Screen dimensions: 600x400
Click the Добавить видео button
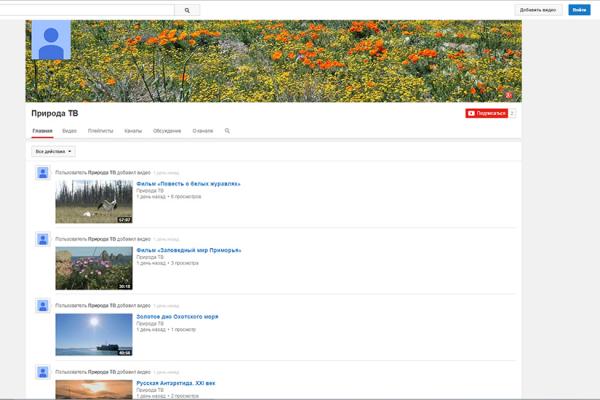point(538,10)
